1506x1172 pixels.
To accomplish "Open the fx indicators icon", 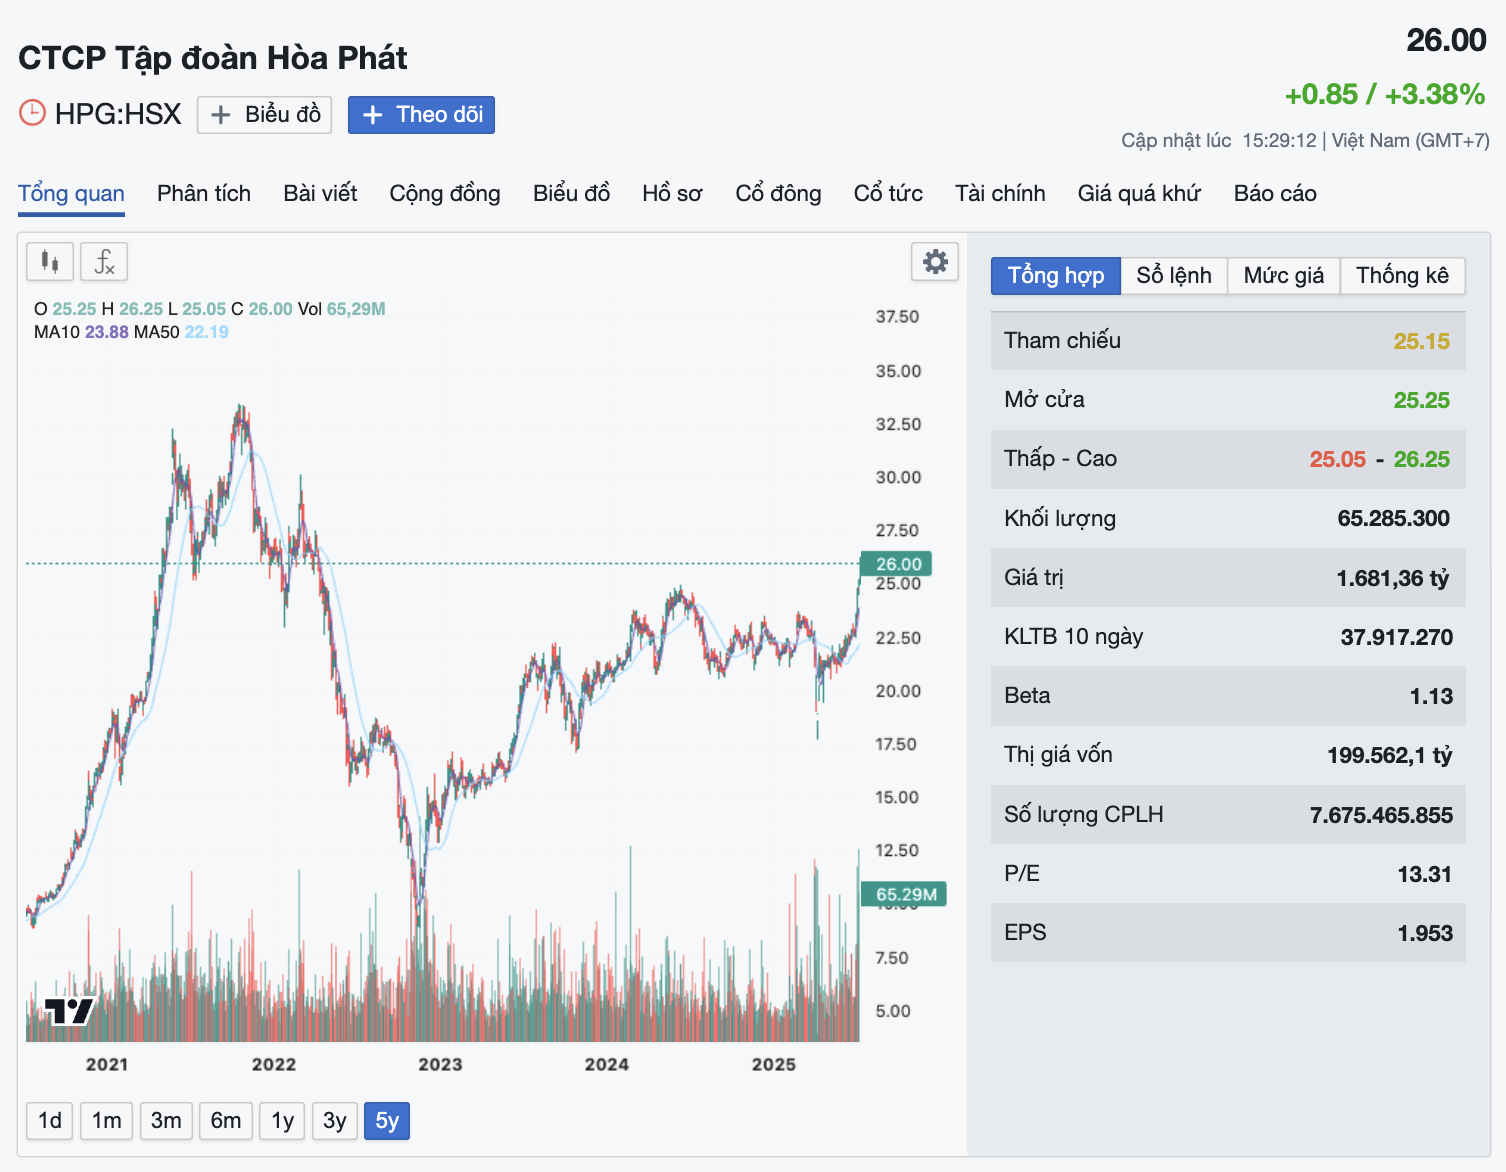I will (104, 262).
